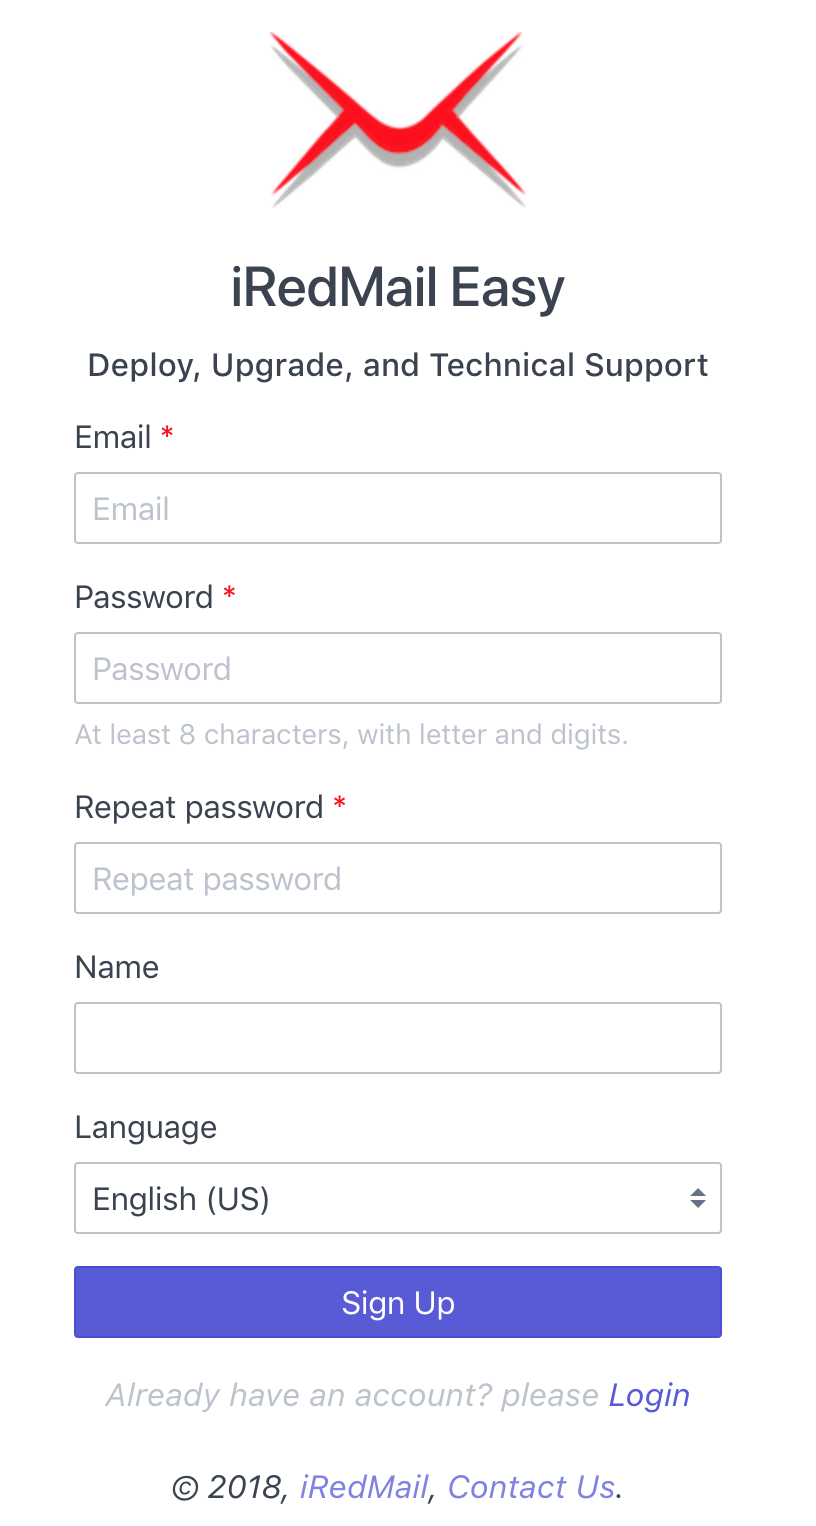Click the up-down arrows on Language selector
The height and width of the screenshot is (1526, 816).
pos(698,1198)
